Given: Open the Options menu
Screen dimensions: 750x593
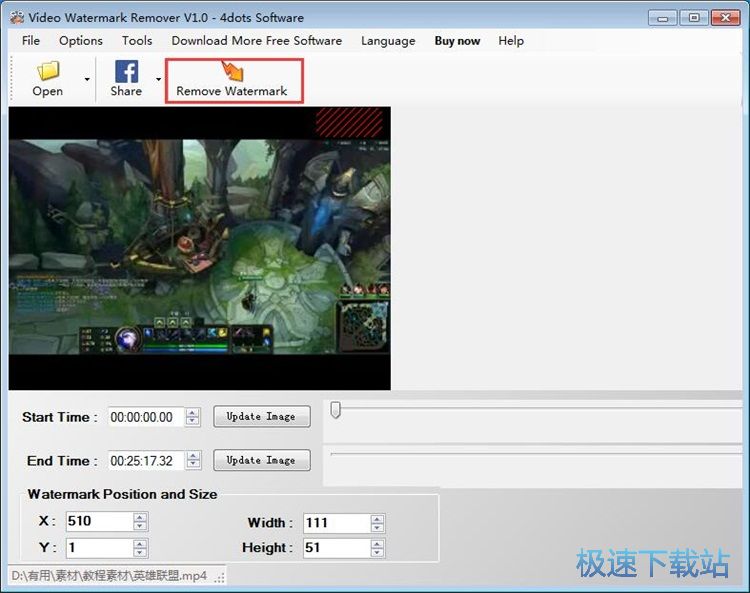Looking at the screenshot, I should tap(80, 41).
